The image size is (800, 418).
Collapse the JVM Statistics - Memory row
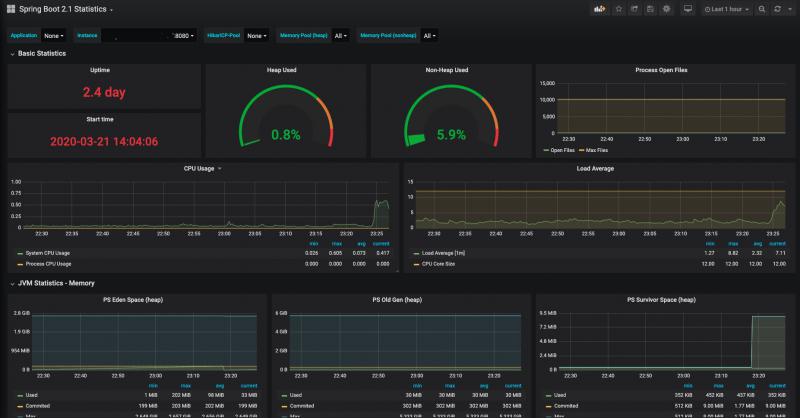(x=56, y=283)
